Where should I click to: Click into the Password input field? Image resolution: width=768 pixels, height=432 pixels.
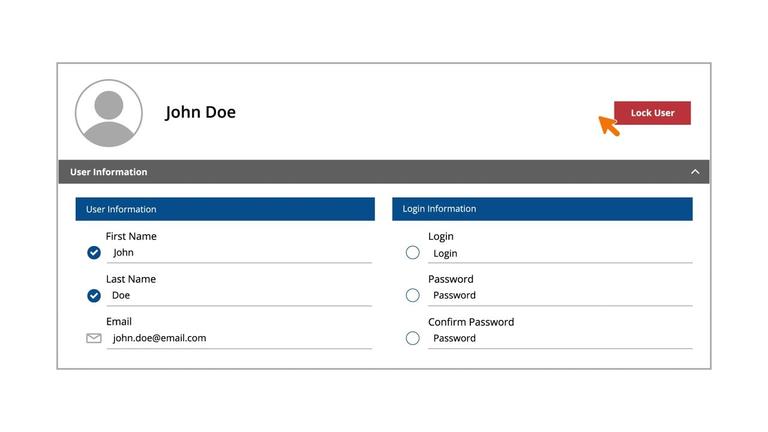click(x=560, y=296)
